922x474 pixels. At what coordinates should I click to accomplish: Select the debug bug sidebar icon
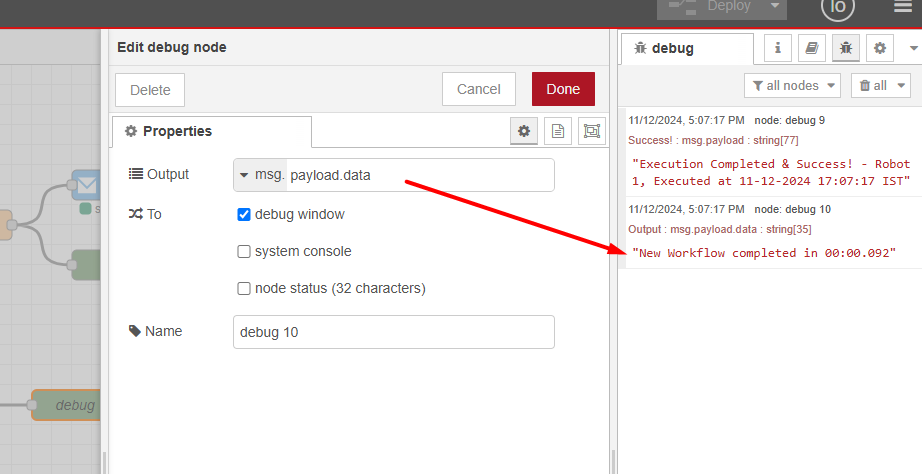pos(846,48)
